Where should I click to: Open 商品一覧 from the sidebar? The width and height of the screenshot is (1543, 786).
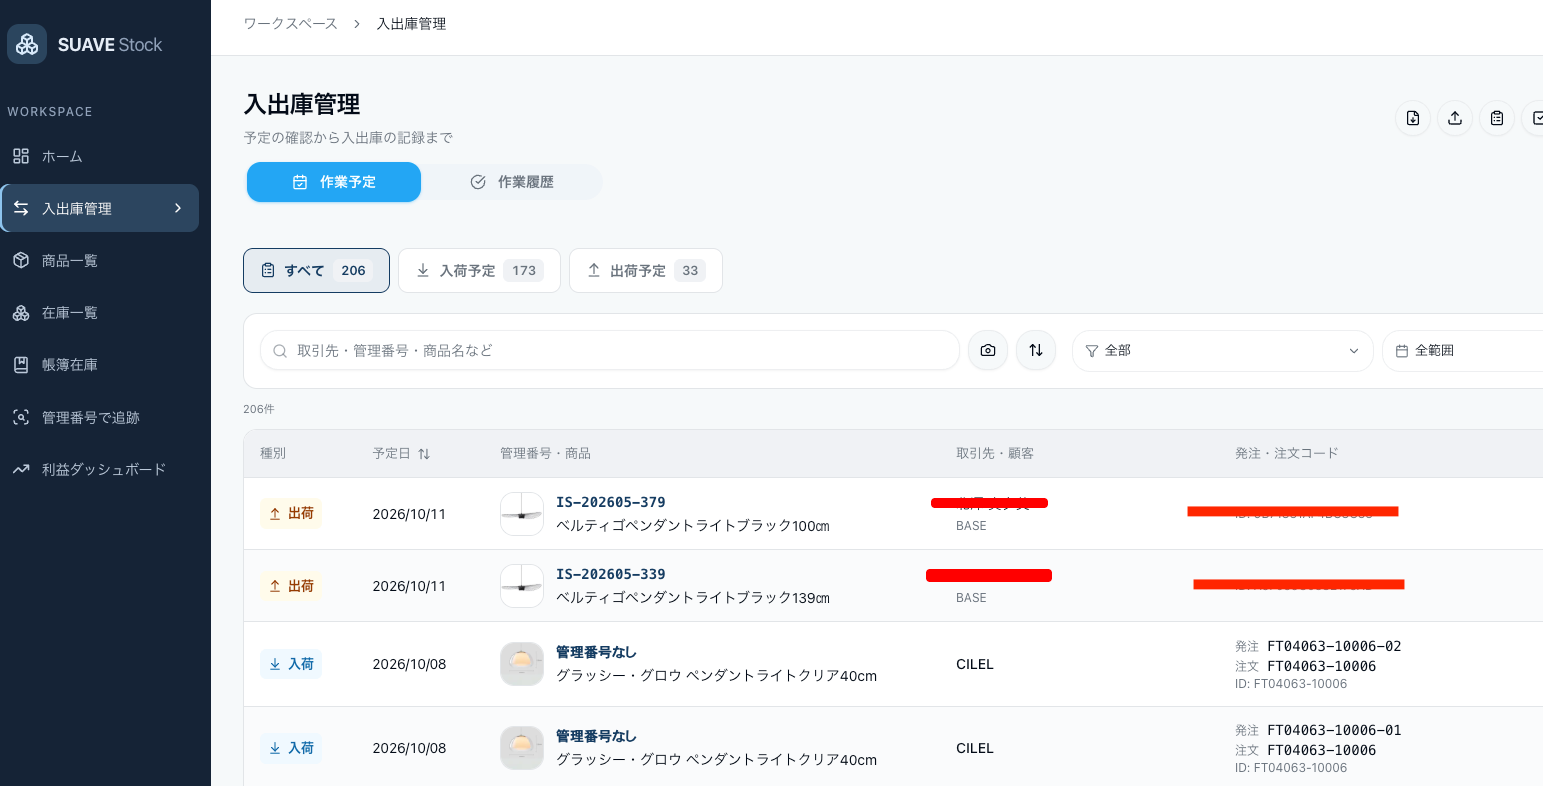100,260
